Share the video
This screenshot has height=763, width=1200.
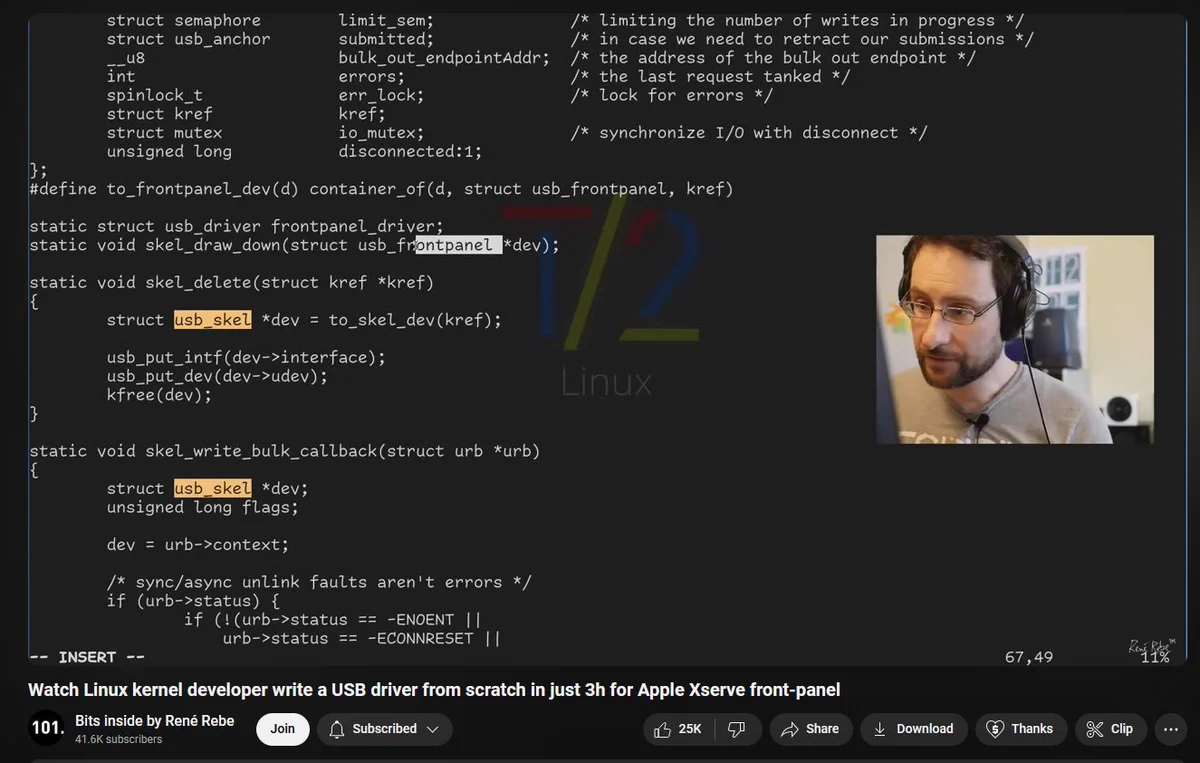[810, 729]
